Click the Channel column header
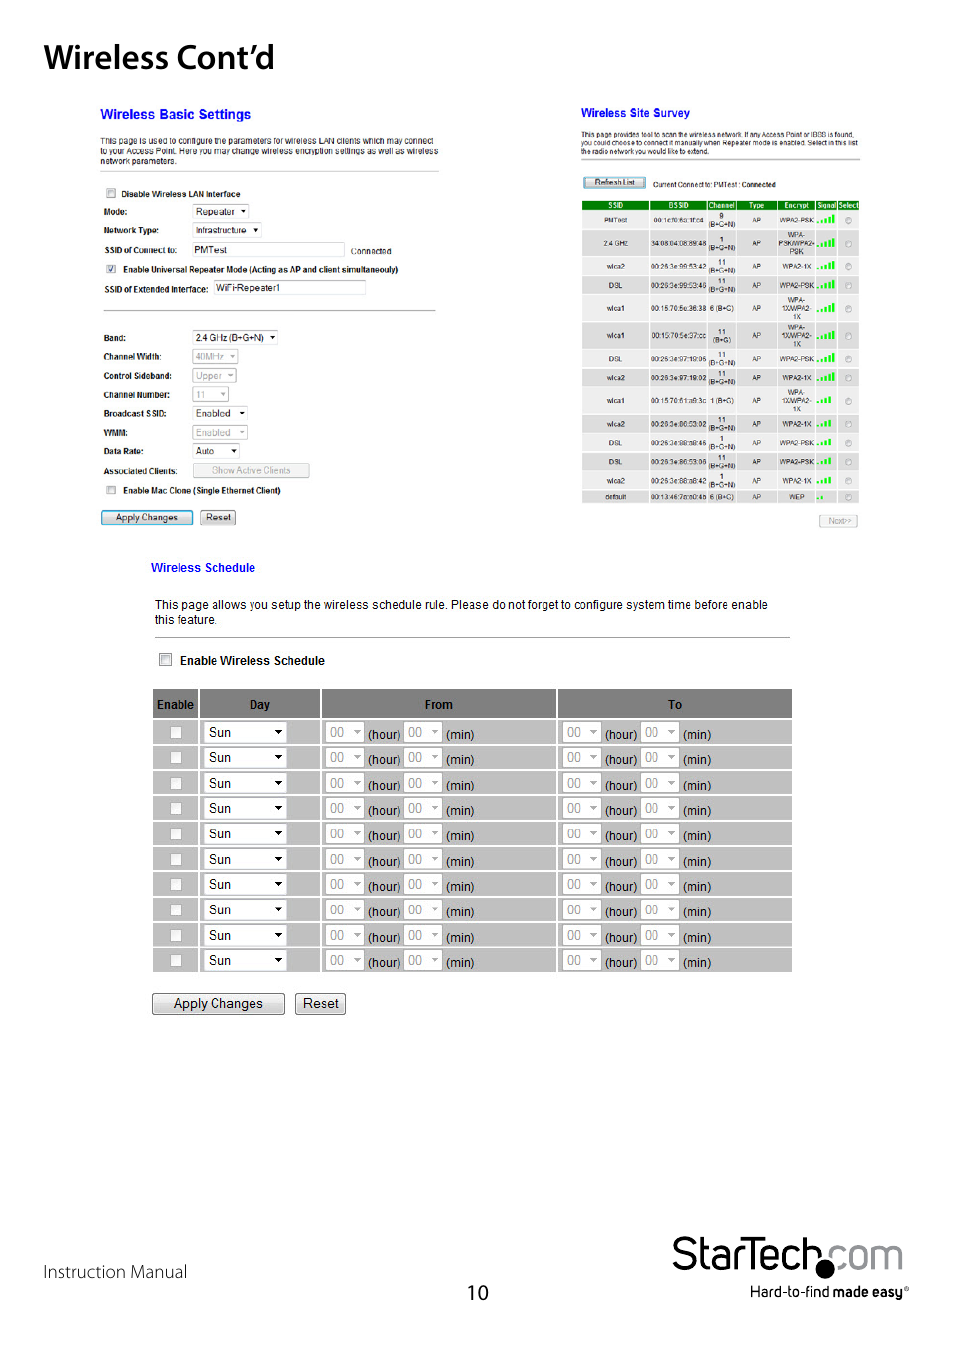954x1345 pixels. (x=722, y=205)
